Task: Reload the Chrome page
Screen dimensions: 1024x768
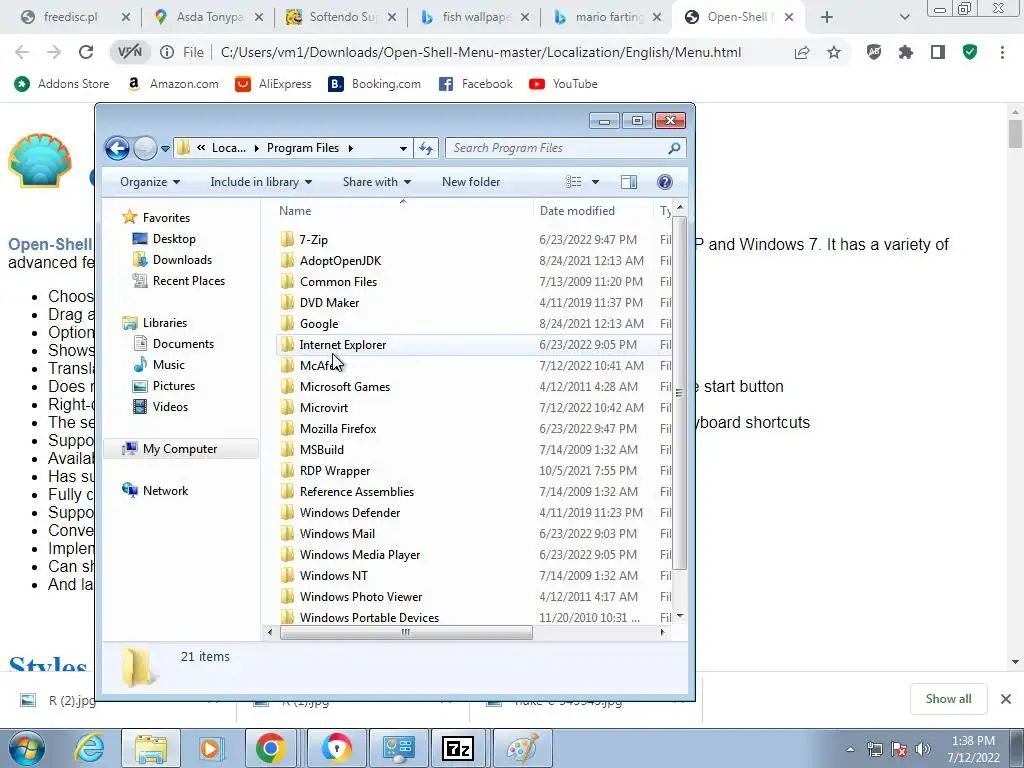Action: click(x=86, y=52)
